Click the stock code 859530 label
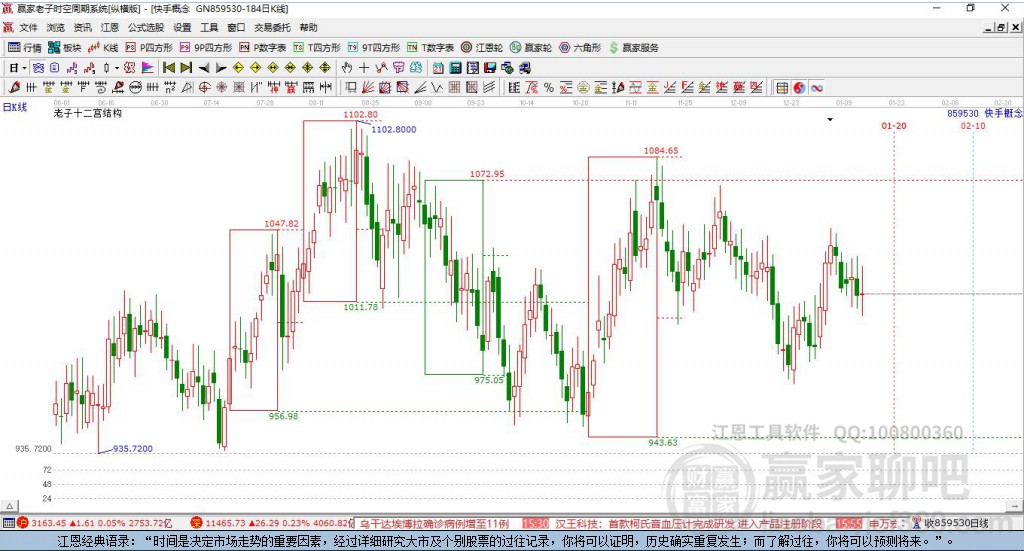 click(963, 113)
